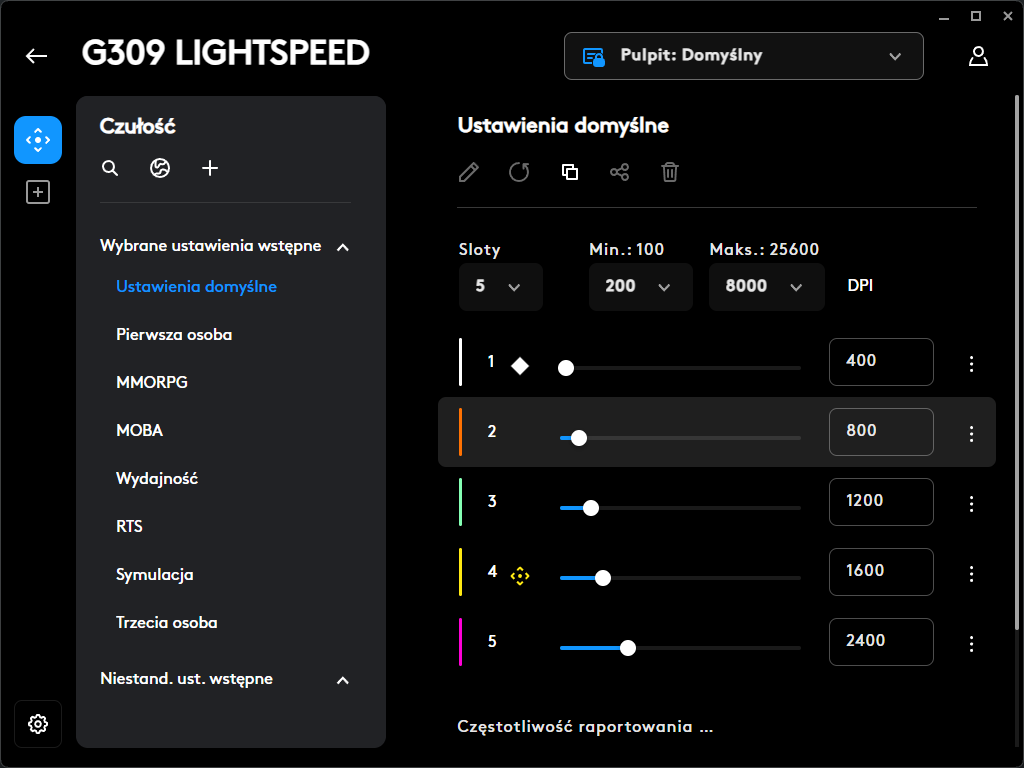Screen dimensions: 1024x768
Task: Click the G309 LIGHTSPEED device title
Action: click(226, 53)
